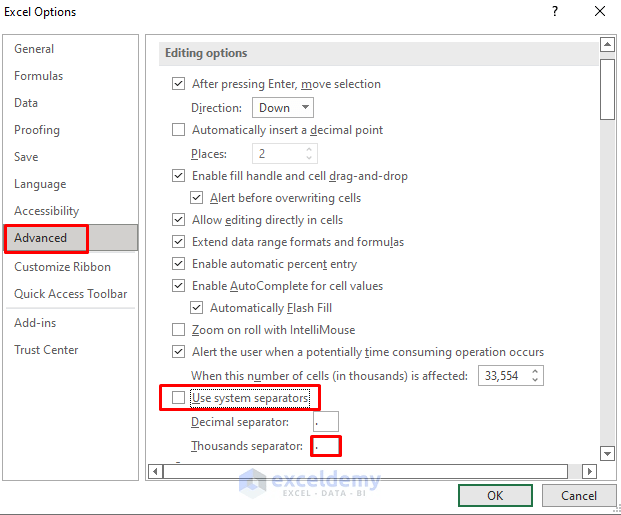Click the Thousands separator input box
The image size is (621, 515).
[326, 446]
